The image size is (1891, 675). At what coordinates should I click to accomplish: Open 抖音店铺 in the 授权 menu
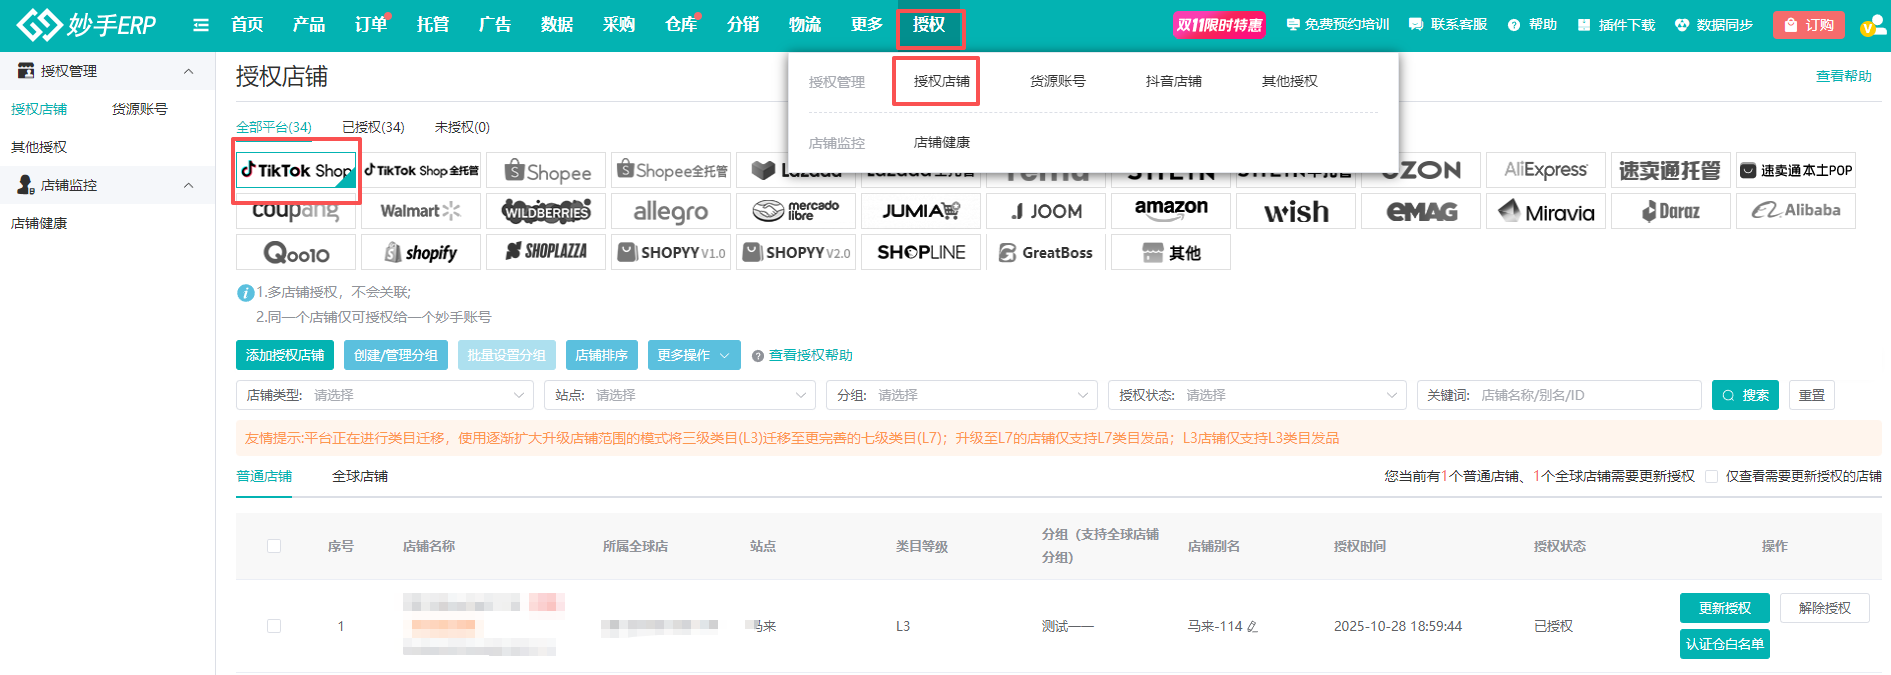pyautogui.click(x=1173, y=81)
